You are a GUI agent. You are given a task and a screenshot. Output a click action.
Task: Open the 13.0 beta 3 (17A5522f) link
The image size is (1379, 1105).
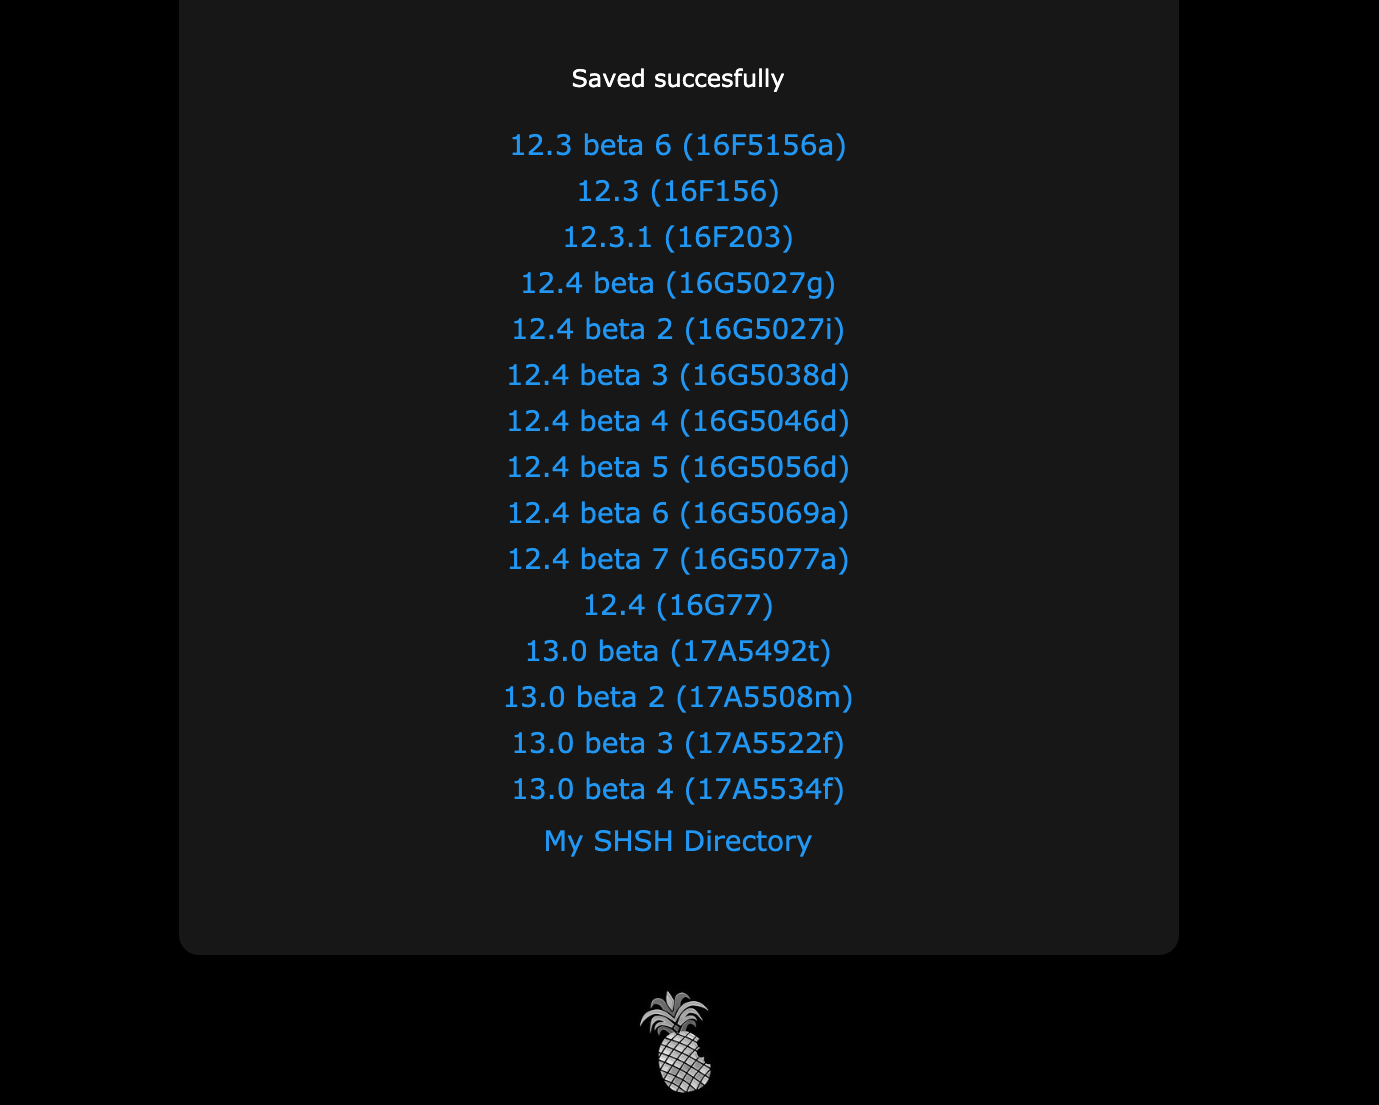[678, 744]
